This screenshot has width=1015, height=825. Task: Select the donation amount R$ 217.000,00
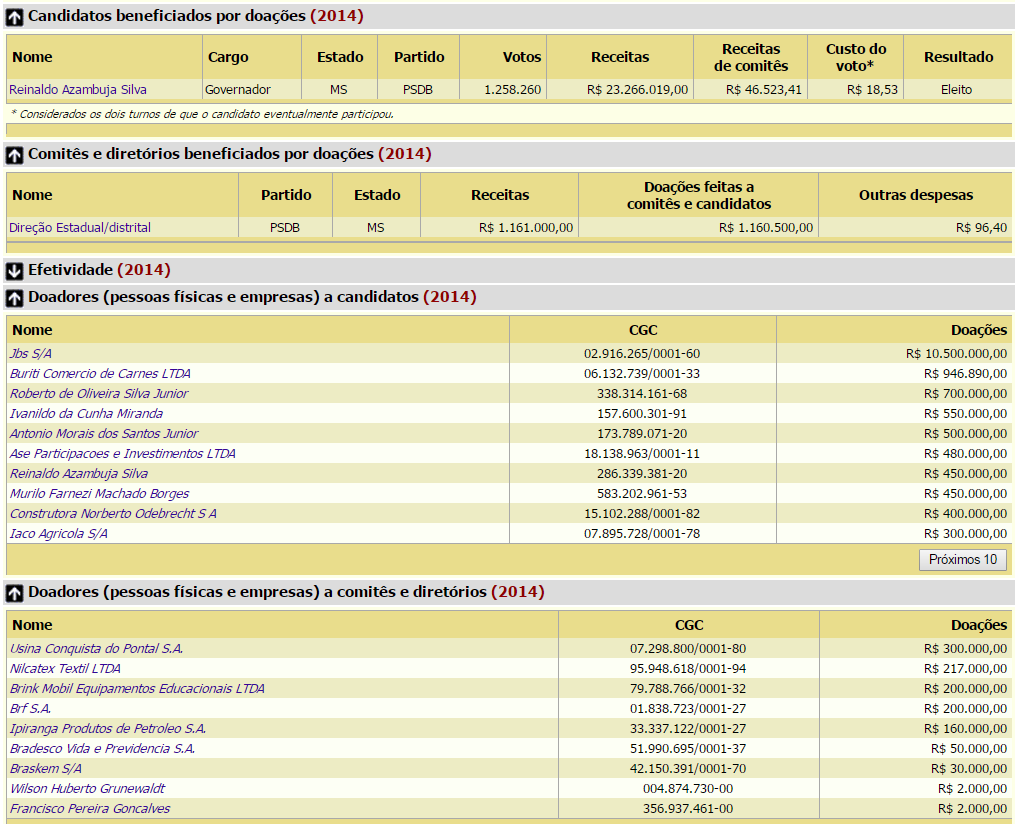[x=965, y=669]
